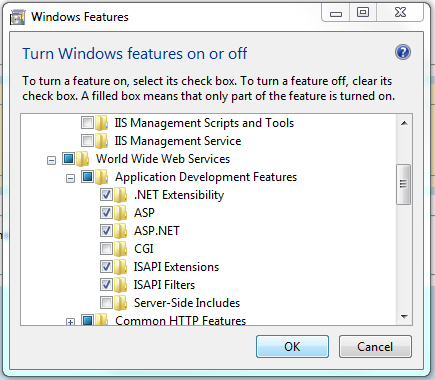Image resolution: width=435 pixels, height=380 pixels.
Task: Expand the Common HTTP Features node
Action: click(70, 322)
